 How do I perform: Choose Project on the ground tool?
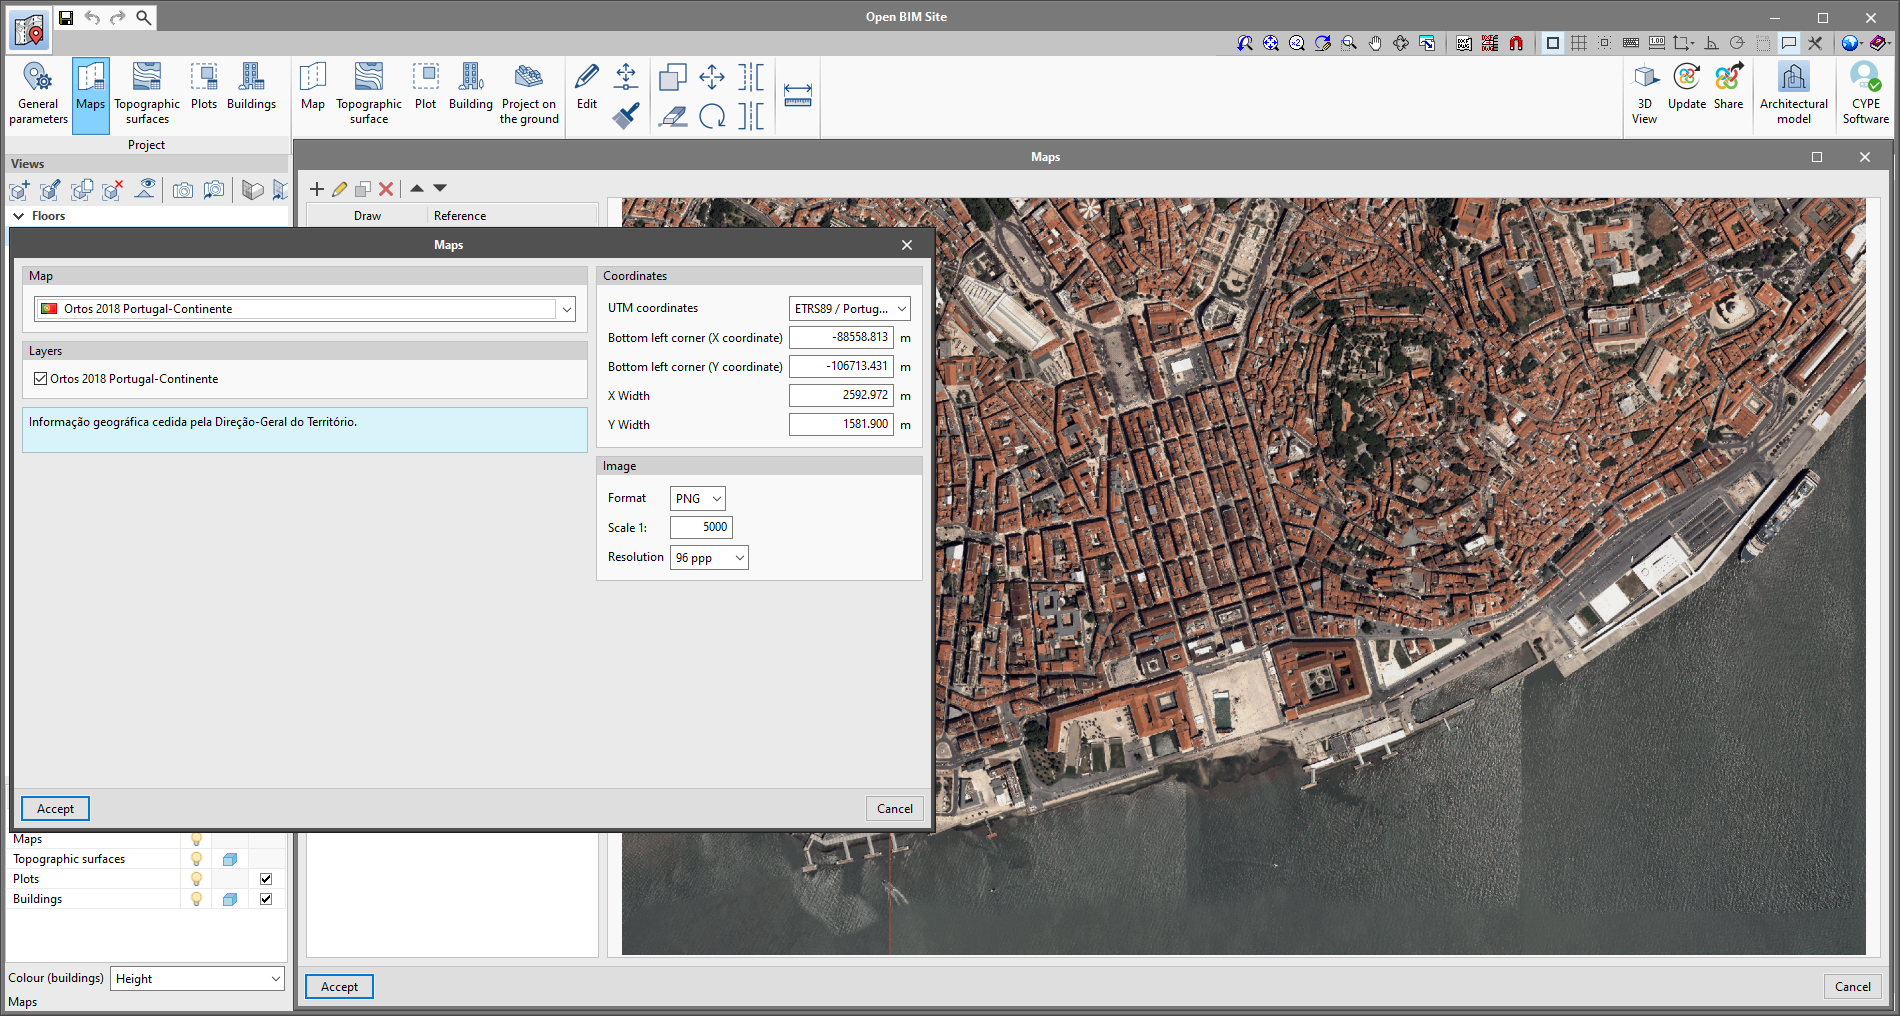click(529, 94)
